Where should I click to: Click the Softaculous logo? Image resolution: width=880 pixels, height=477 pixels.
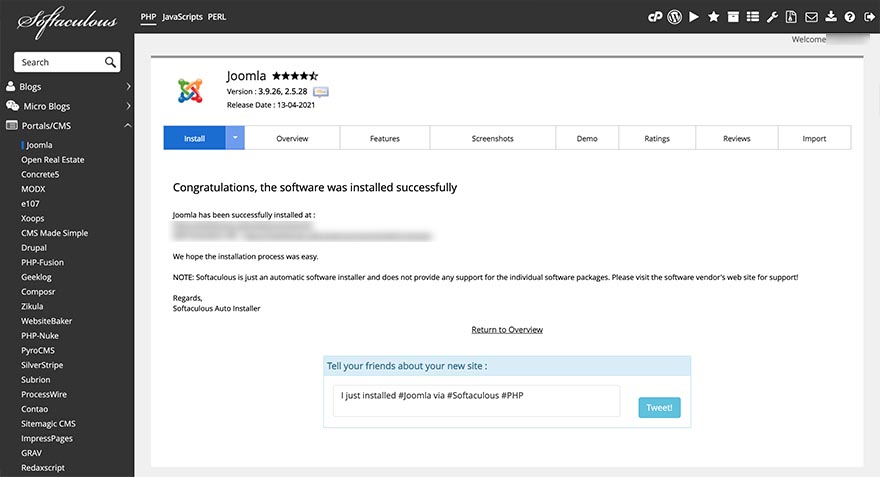[67, 21]
